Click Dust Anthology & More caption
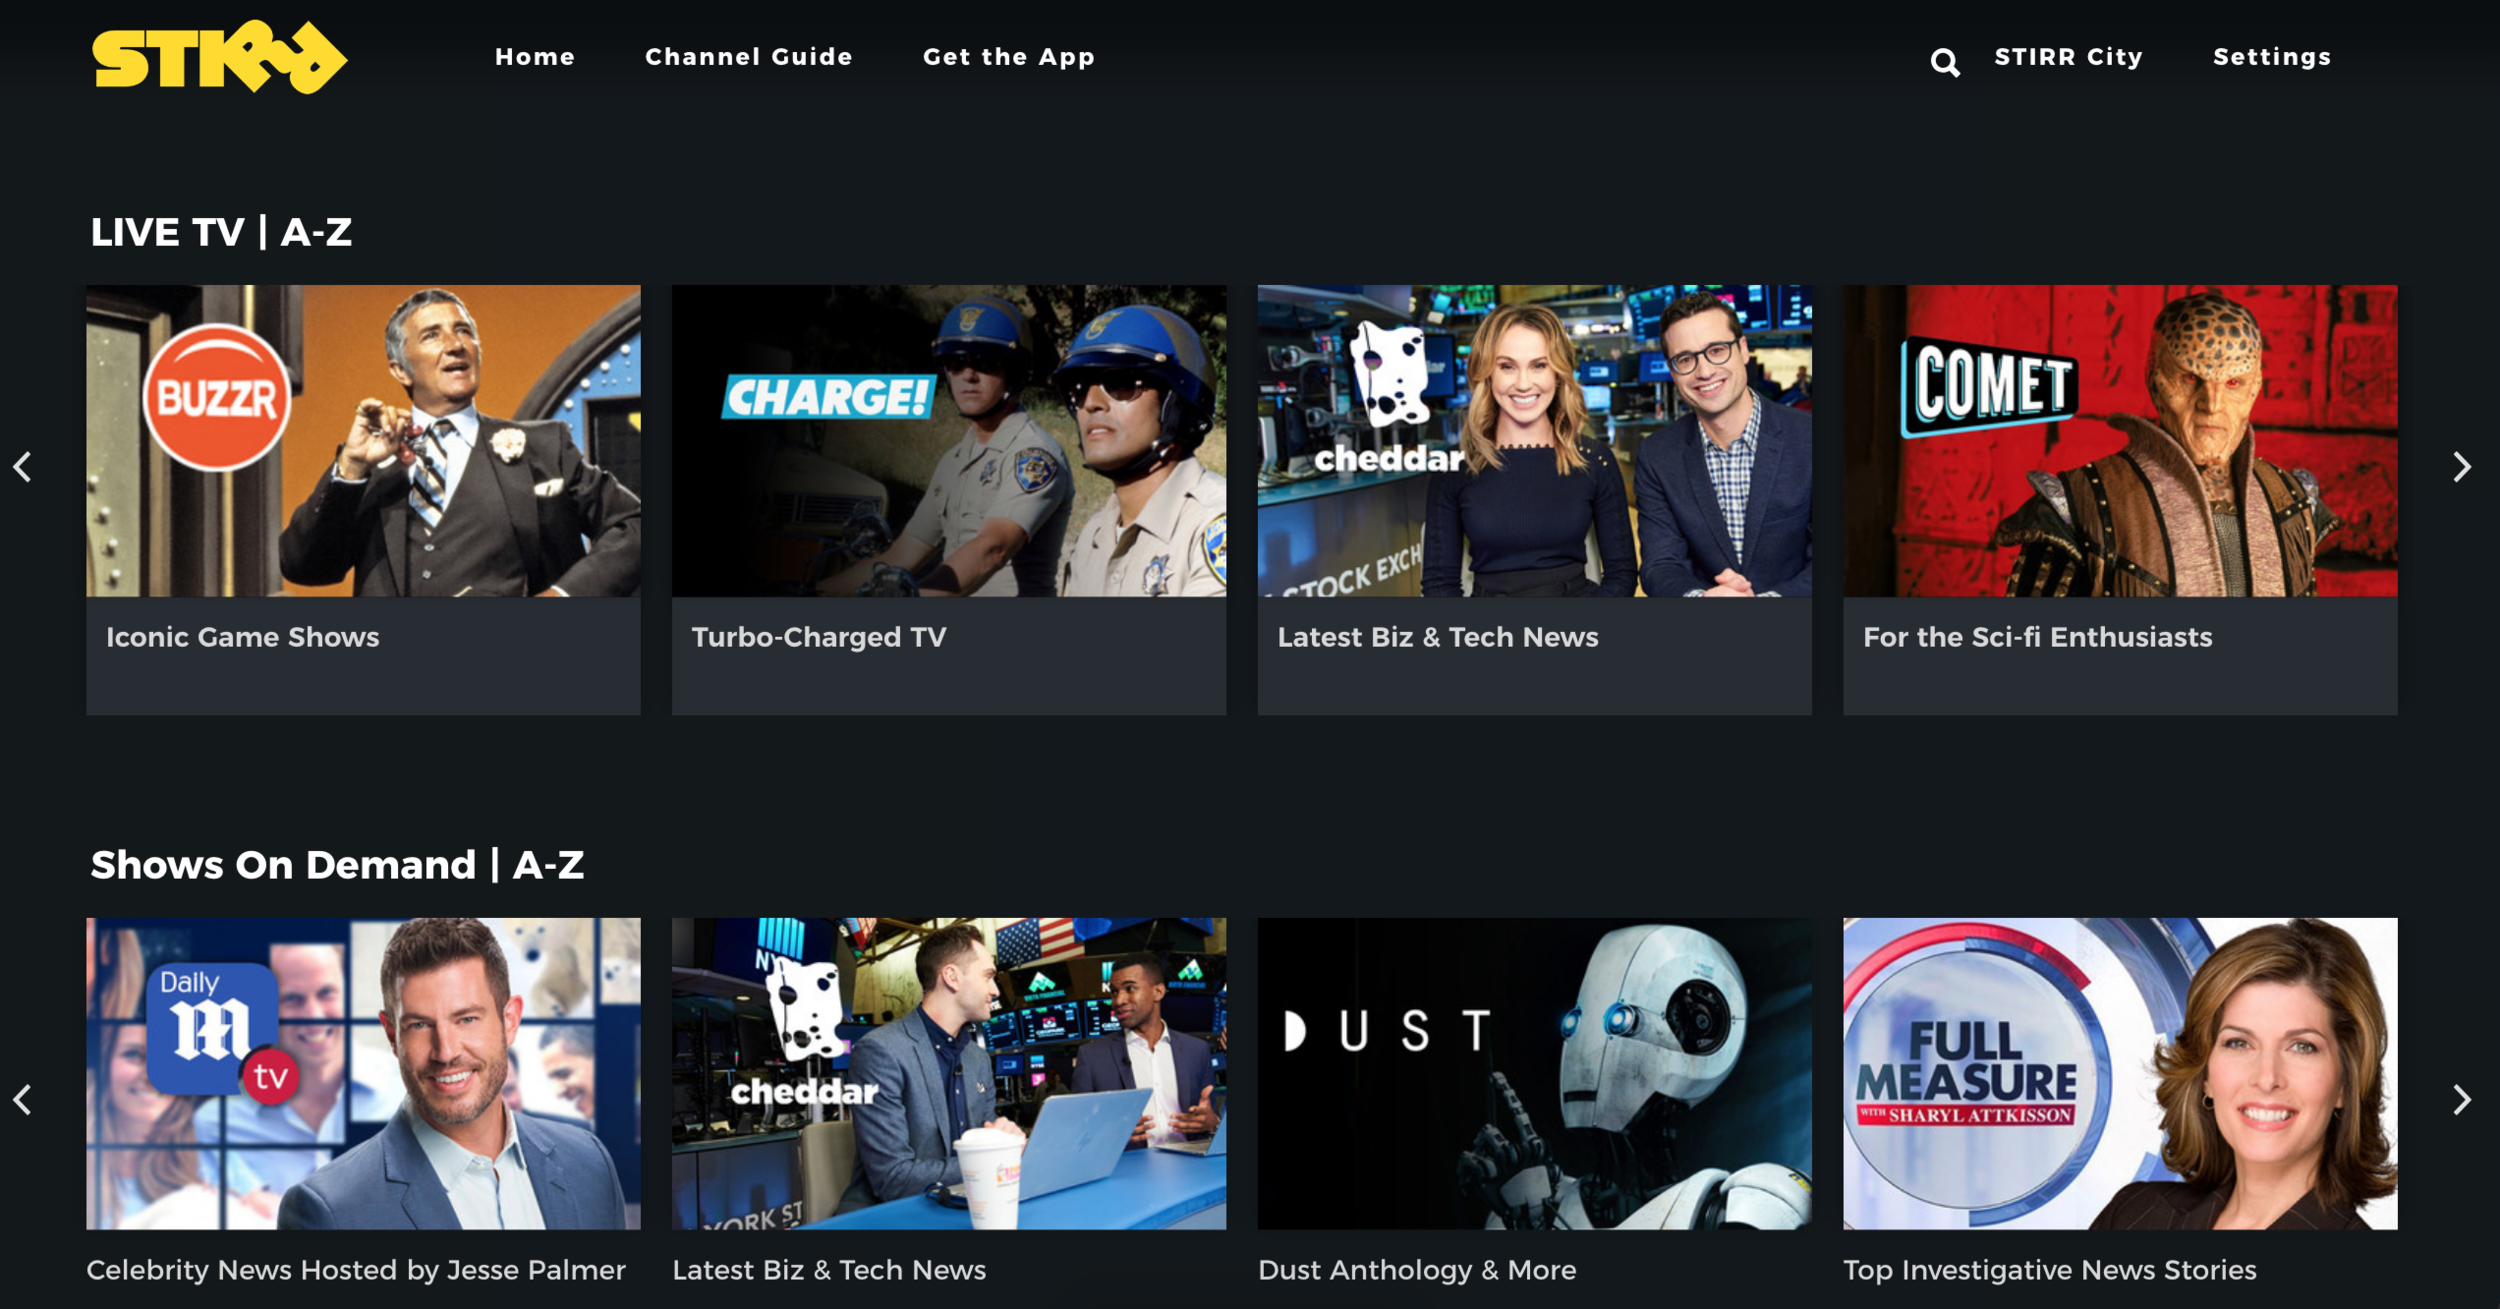This screenshot has width=2500, height=1309. [x=1417, y=1270]
